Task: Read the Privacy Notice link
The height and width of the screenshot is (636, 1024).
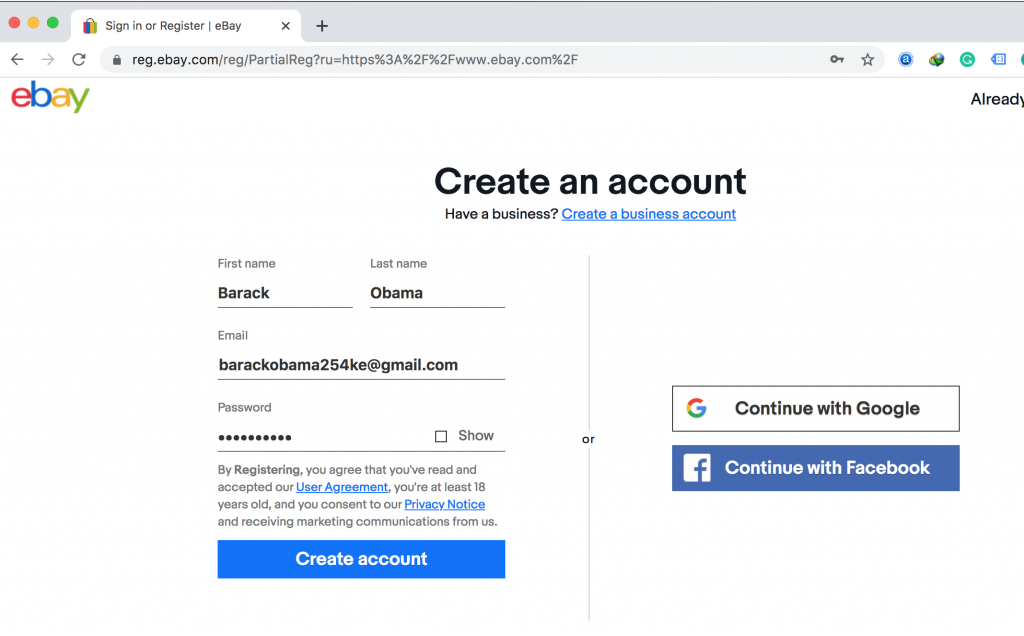Action: [444, 504]
